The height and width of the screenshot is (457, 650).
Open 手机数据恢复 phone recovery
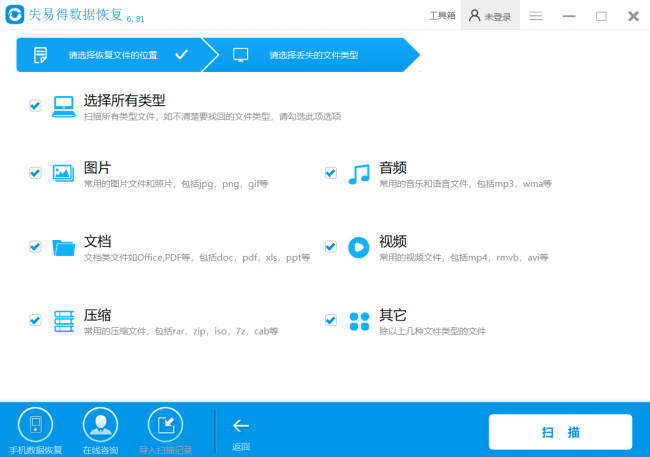point(36,430)
